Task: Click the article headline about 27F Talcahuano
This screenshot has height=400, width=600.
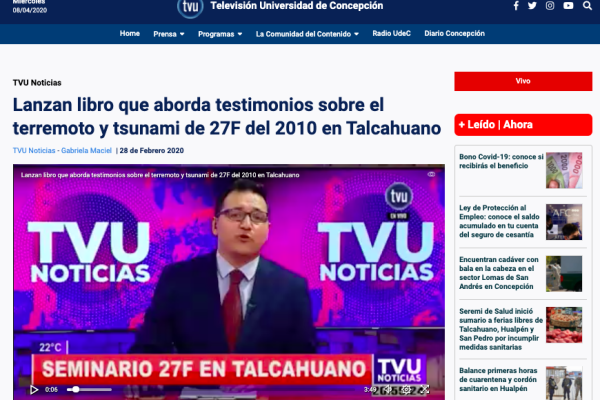Action: pos(227,116)
